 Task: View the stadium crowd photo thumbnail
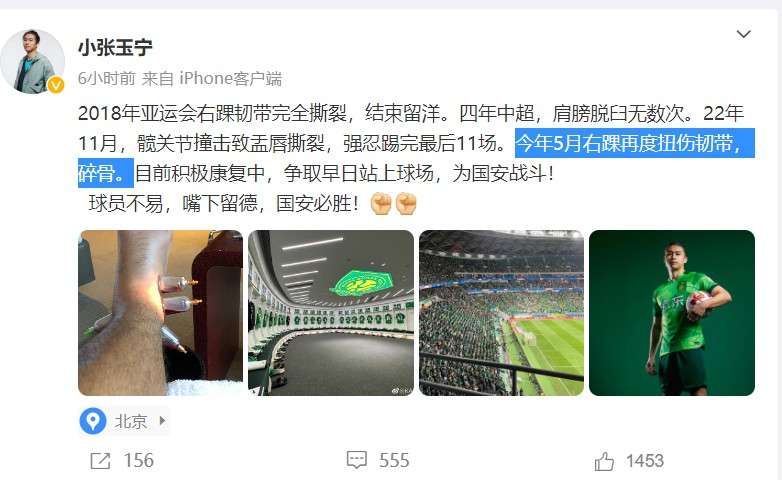tap(501, 313)
